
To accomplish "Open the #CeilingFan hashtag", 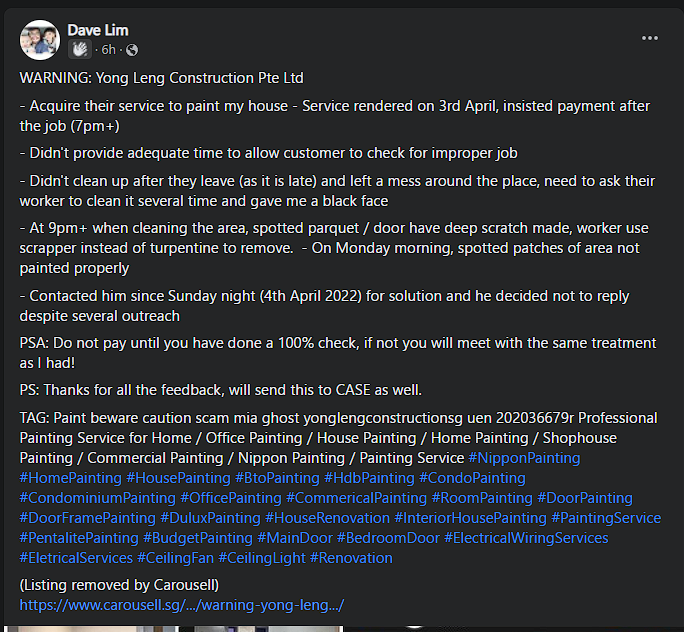I will pyautogui.click(x=175, y=558).
